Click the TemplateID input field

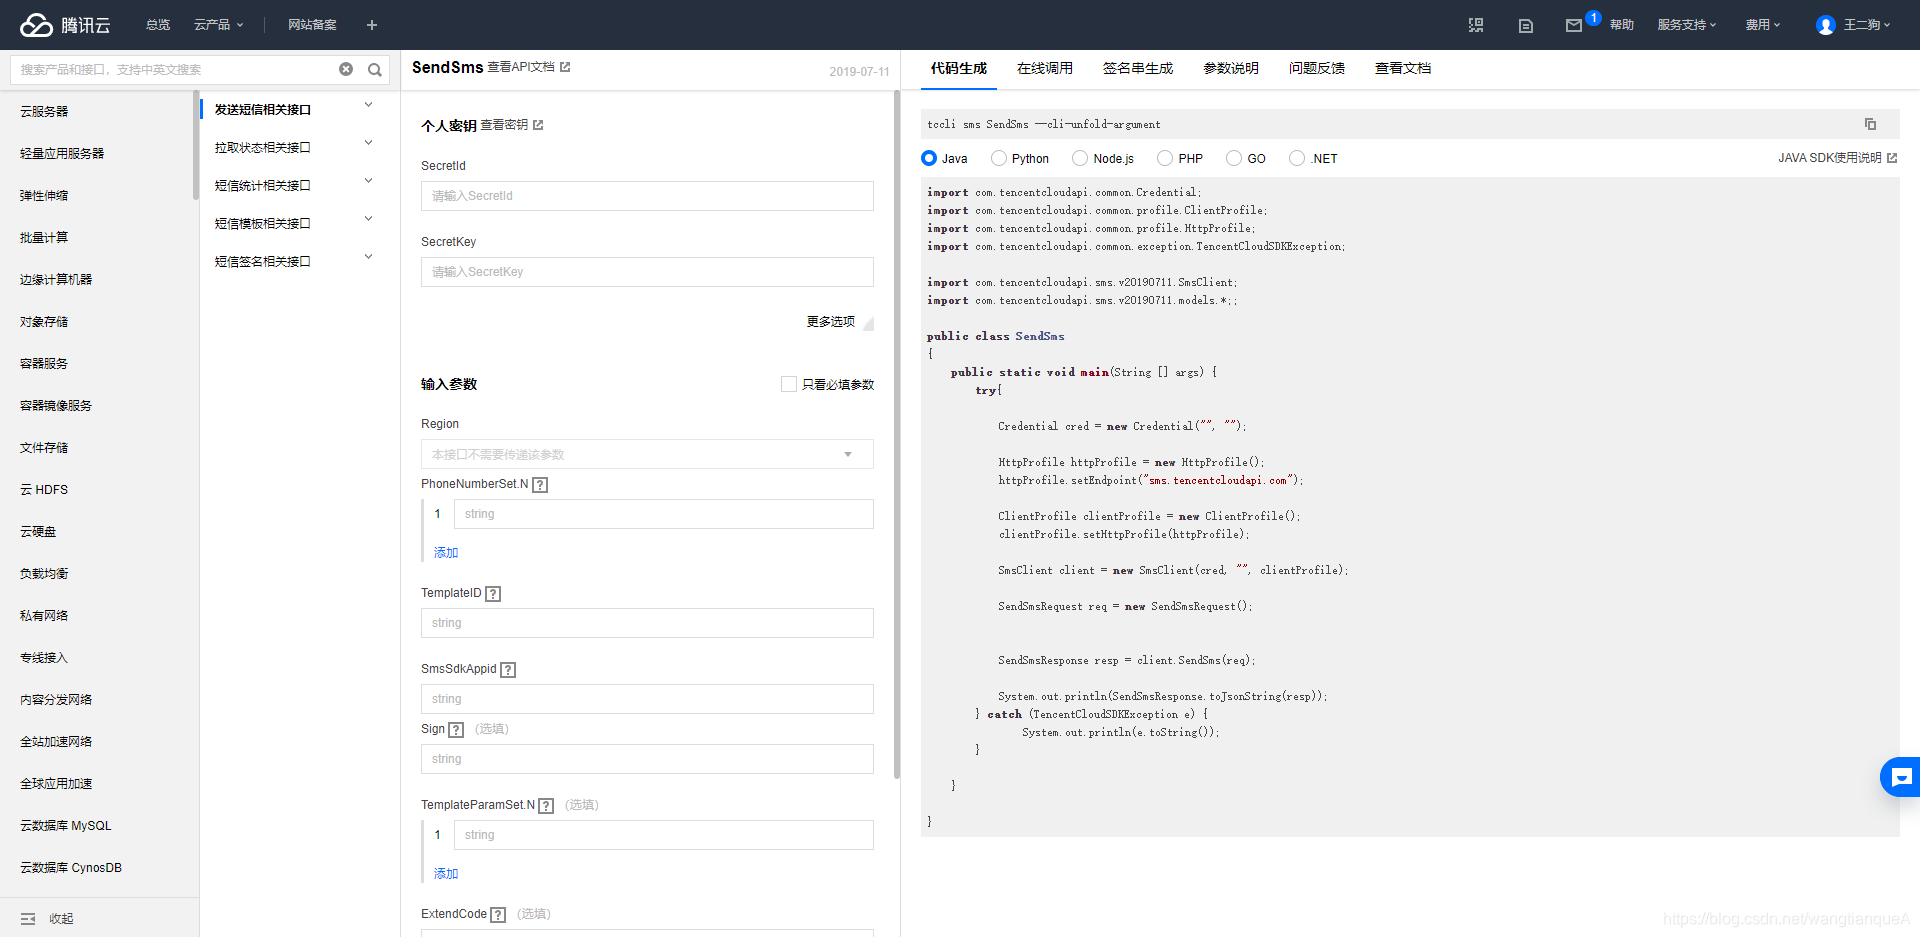[x=647, y=623]
